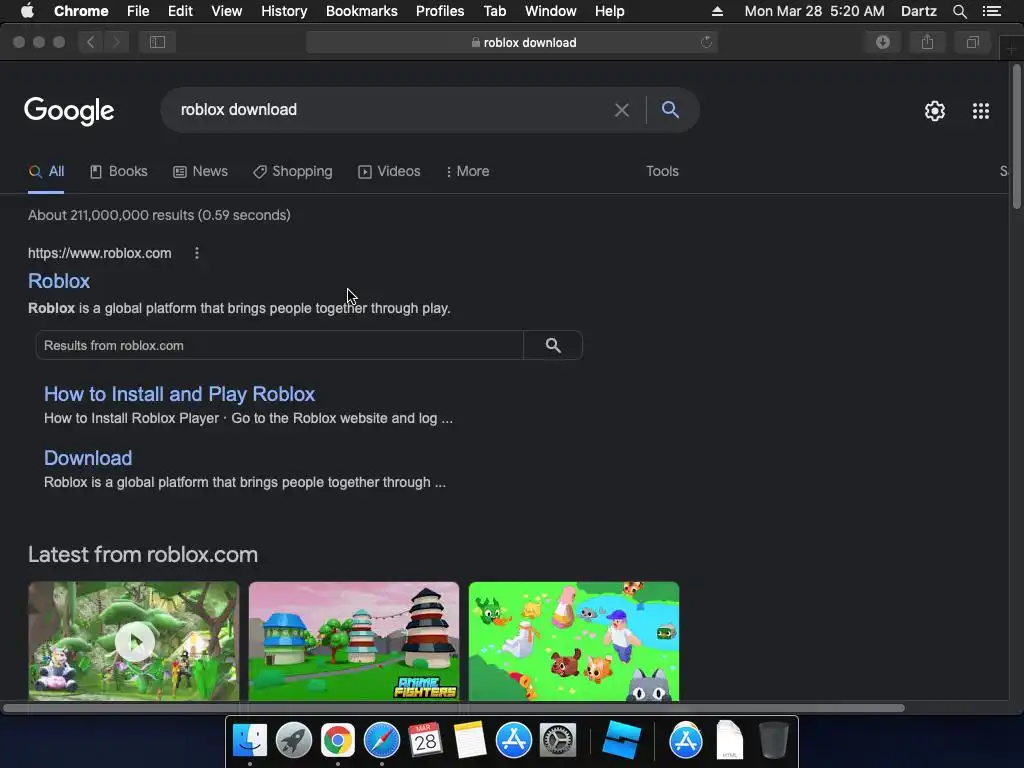Image resolution: width=1024 pixels, height=768 pixels.
Task: Open the colorful pets thumbnail
Action: [574, 641]
